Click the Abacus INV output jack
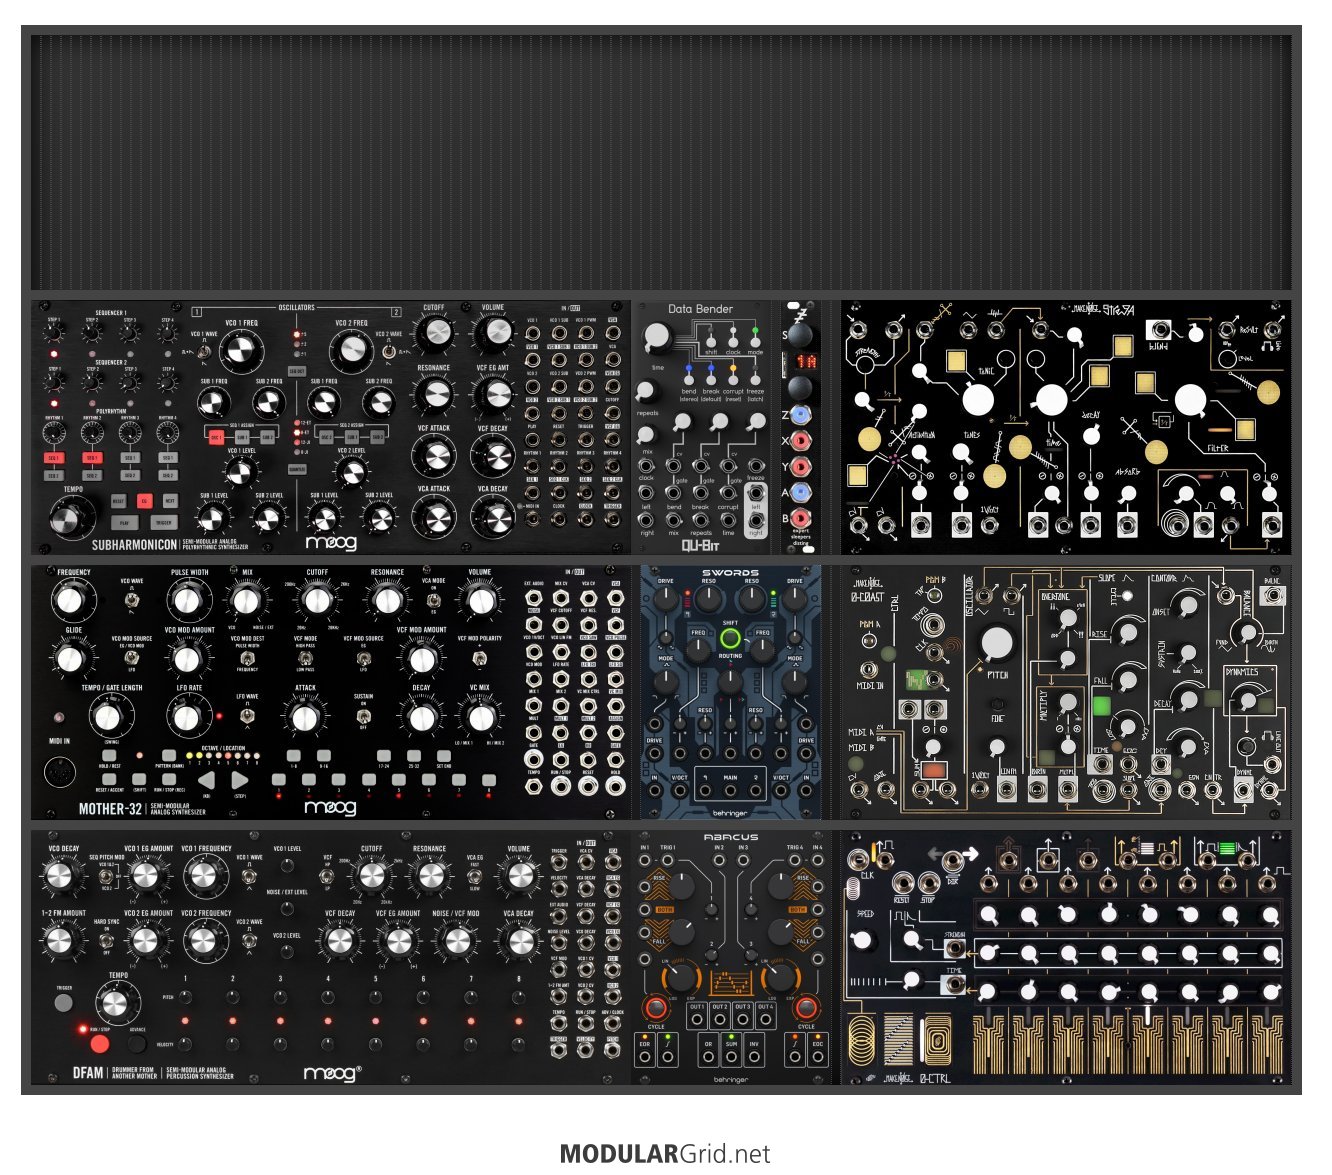1332x1175 pixels. tap(755, 1057)
